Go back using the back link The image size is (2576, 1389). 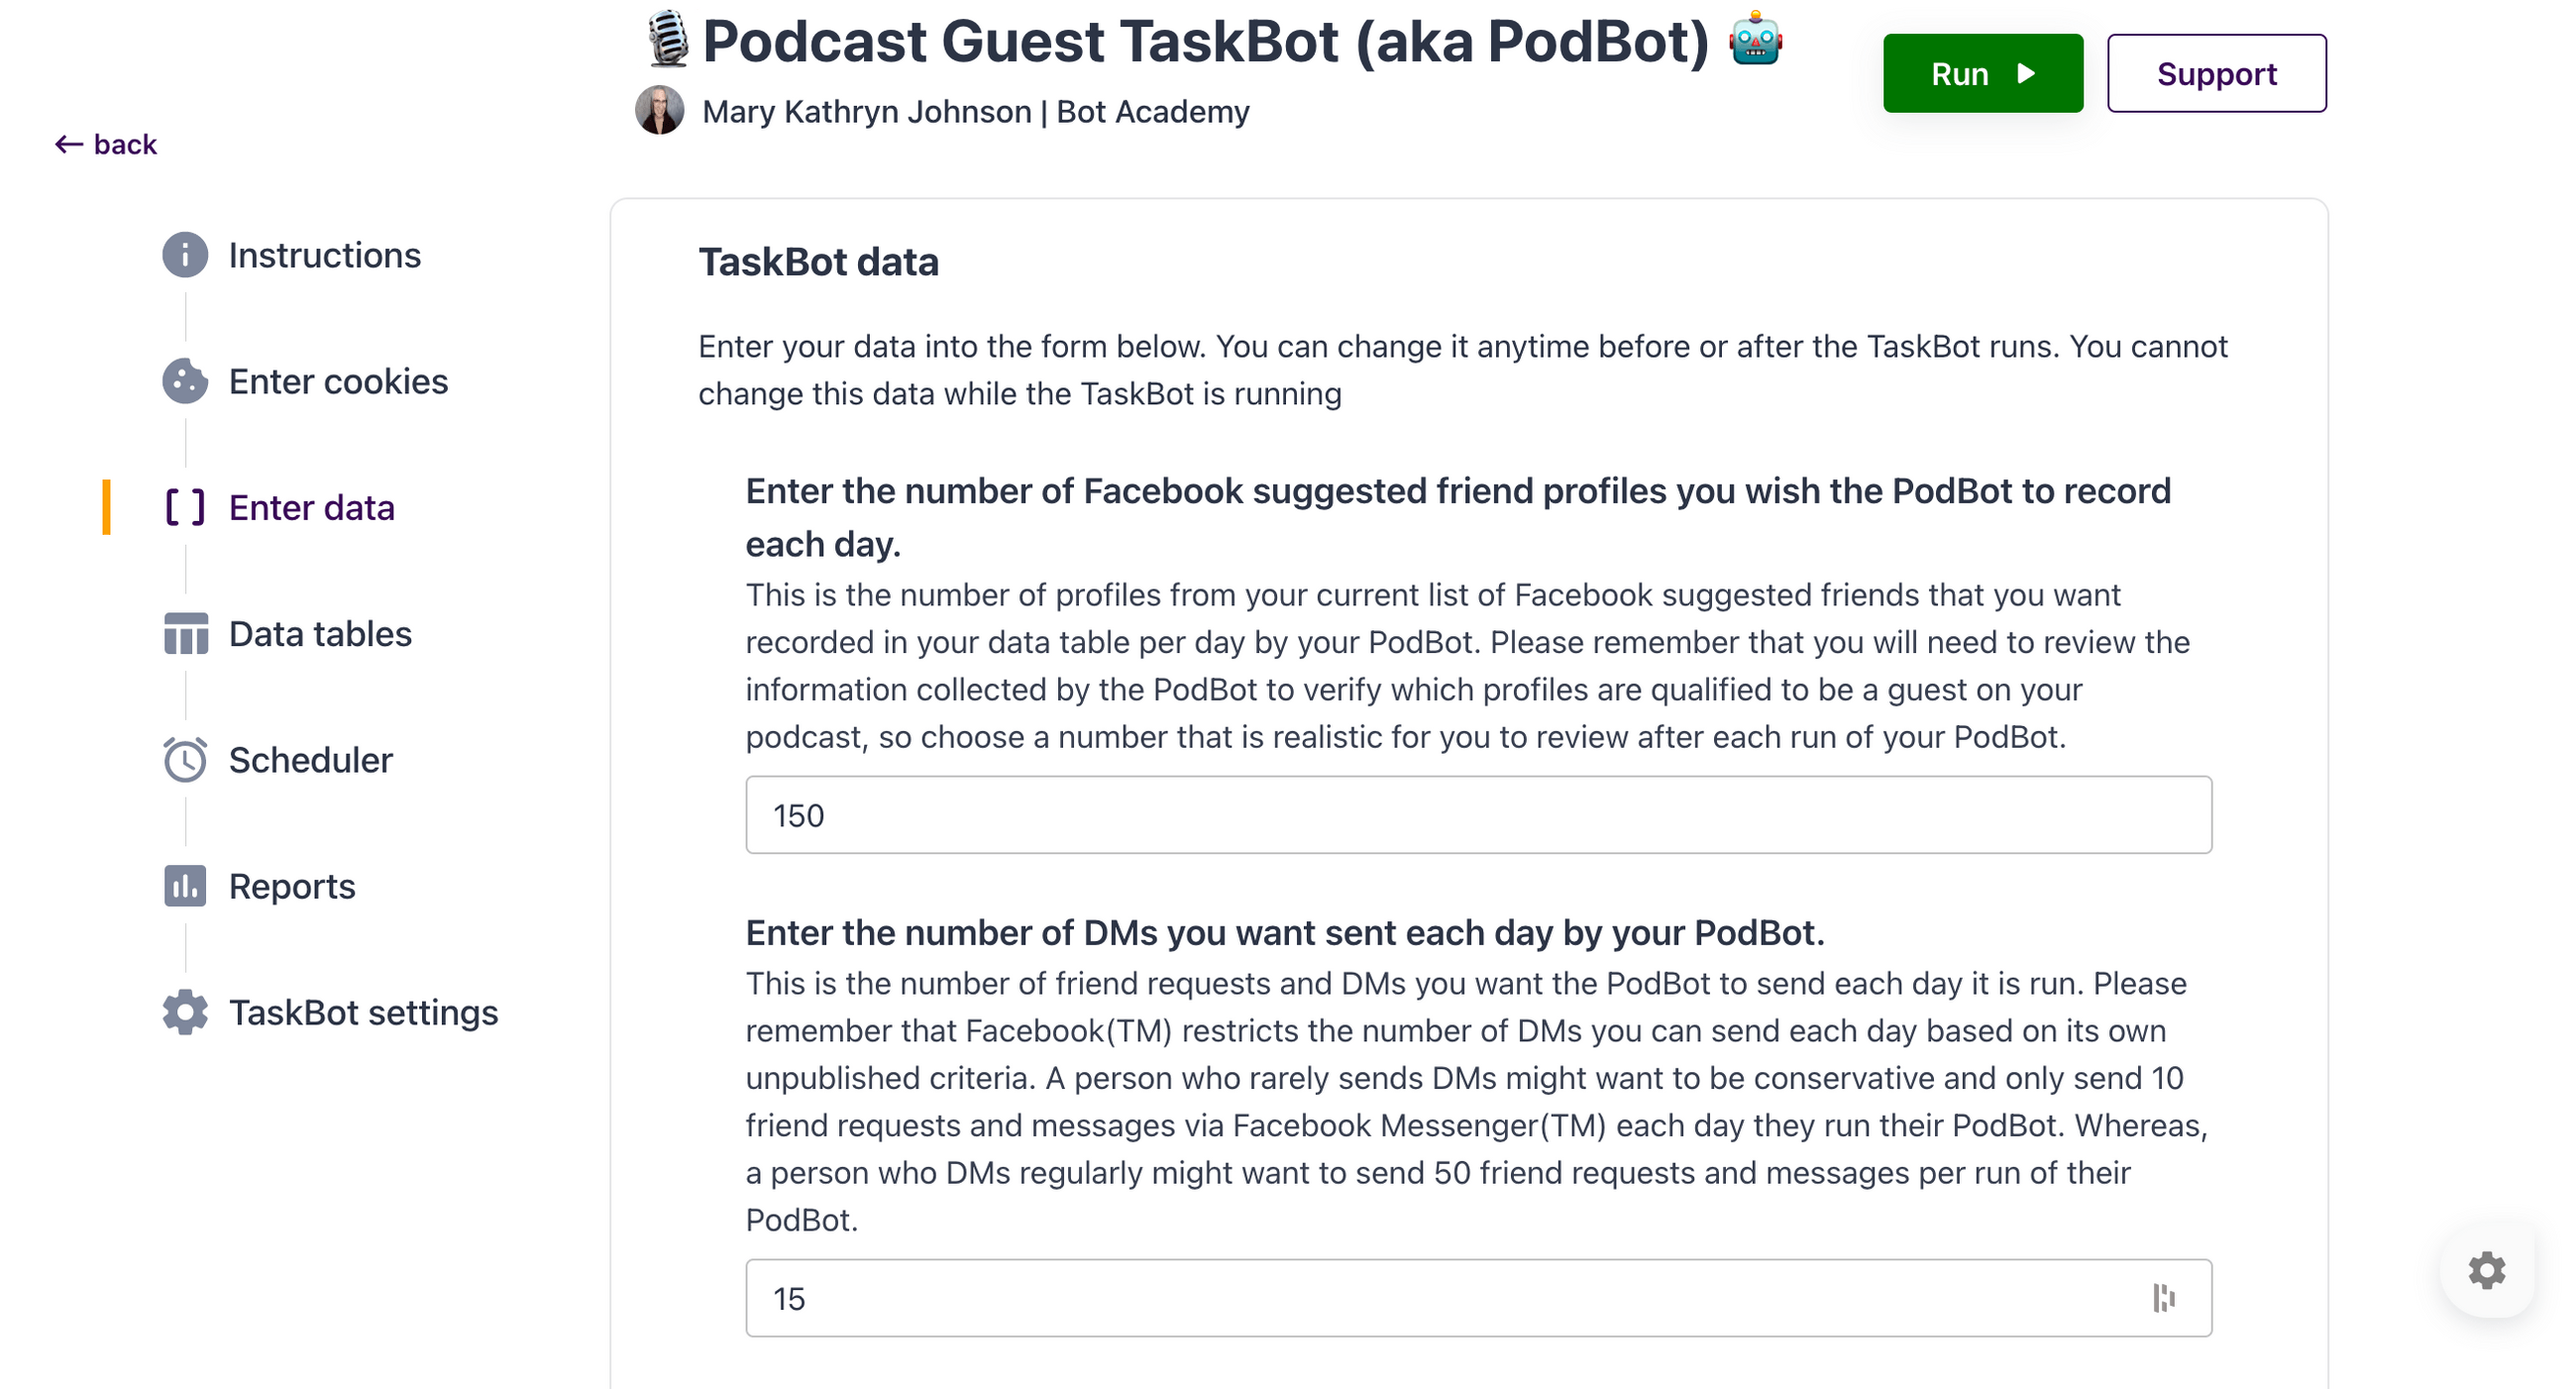(x=106, y=144)
